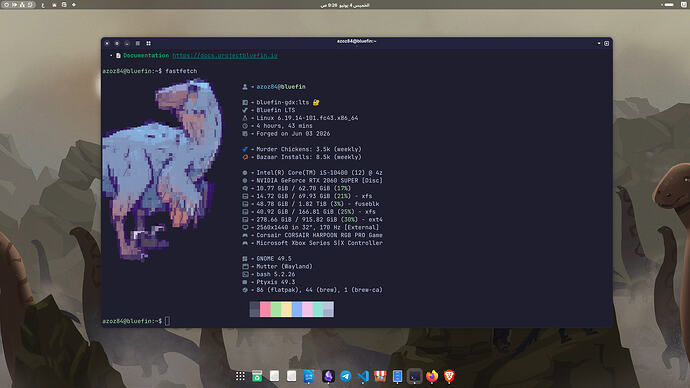The height and width of the screenshot is (388, 690).
Task: Click the Documentation label in terminal
Action: 146,55
